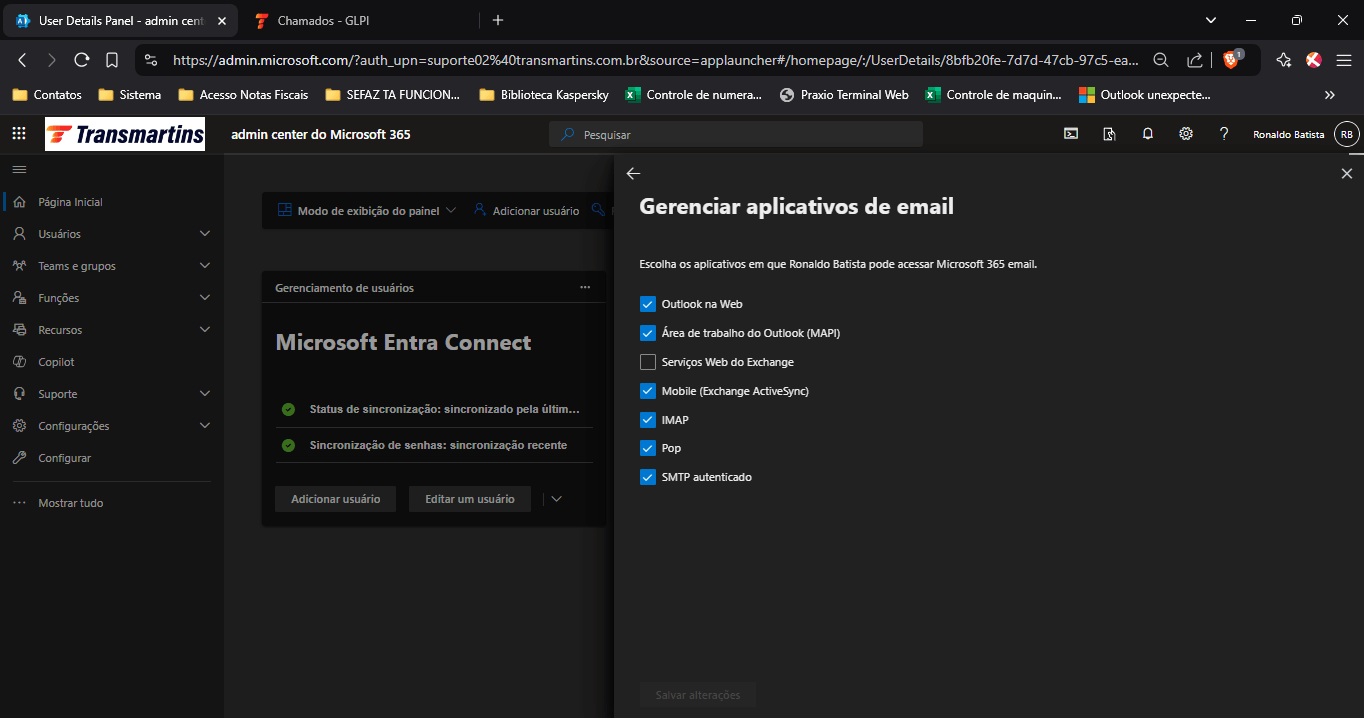
Task: Select the User Details Panel tab
Action: point(120,20)
